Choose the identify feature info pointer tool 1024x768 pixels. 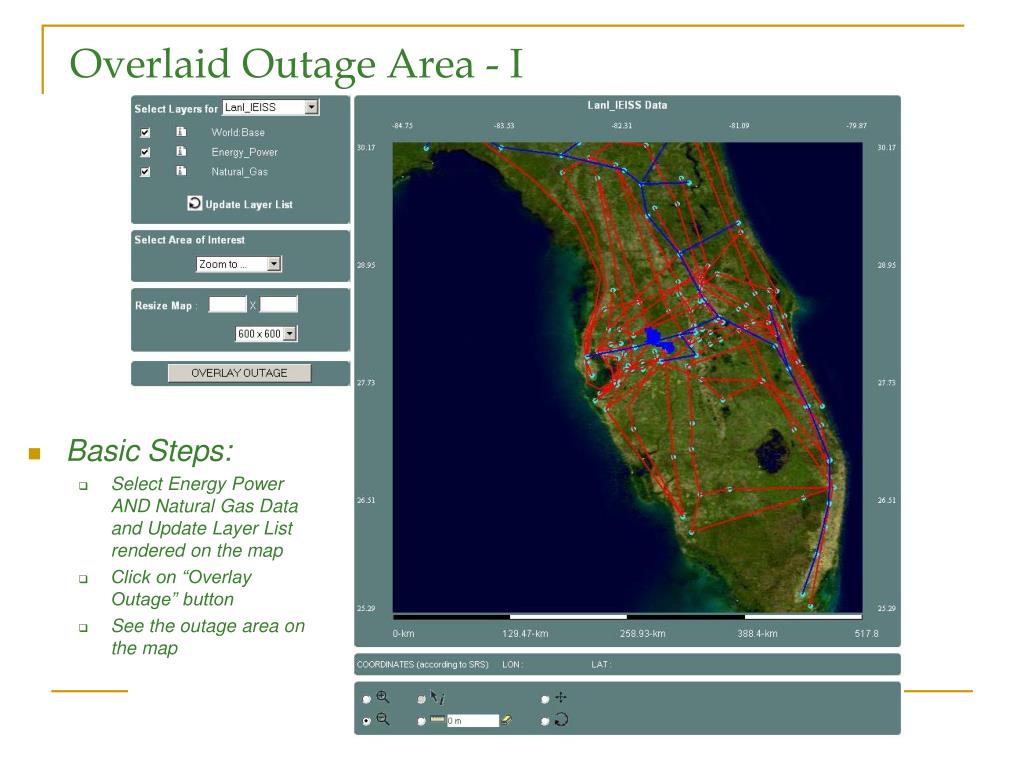[x=437, y=698]
